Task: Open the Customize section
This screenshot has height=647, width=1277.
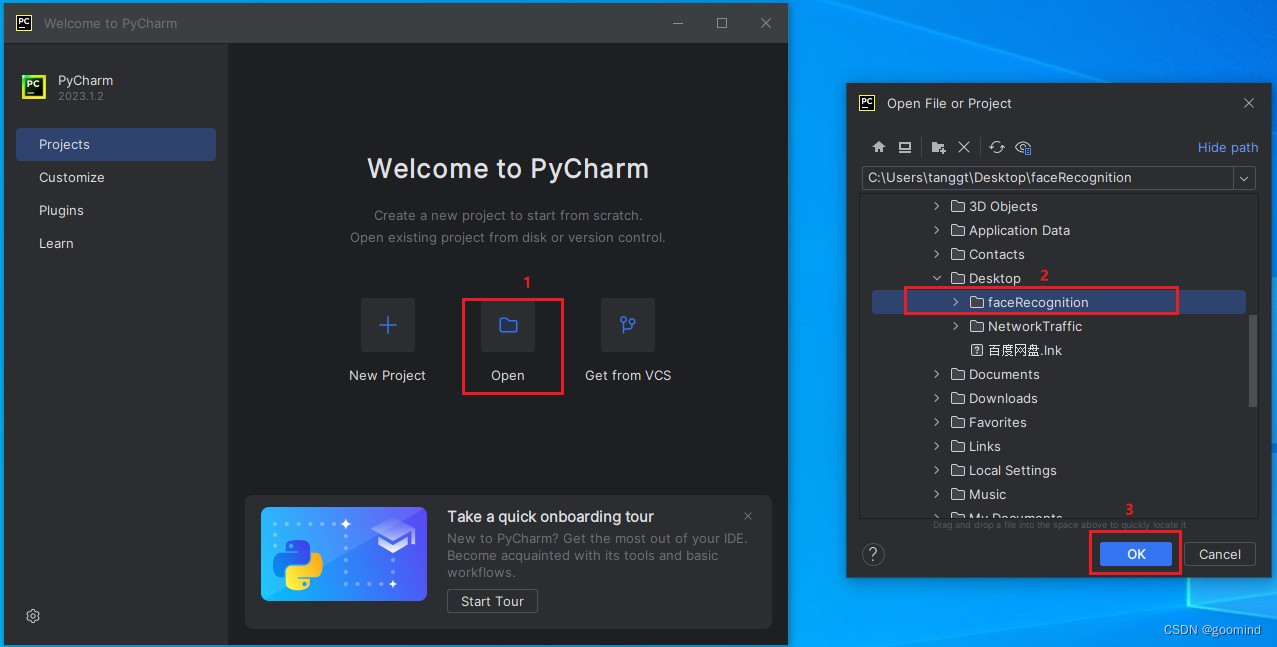Action: click(116, 177)
